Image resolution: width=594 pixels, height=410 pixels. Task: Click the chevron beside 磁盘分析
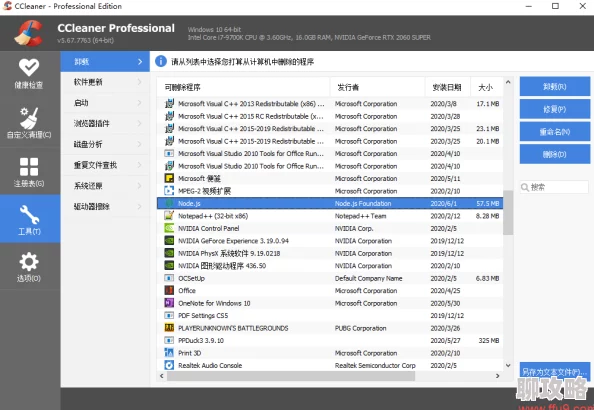[x=139, y=144]
